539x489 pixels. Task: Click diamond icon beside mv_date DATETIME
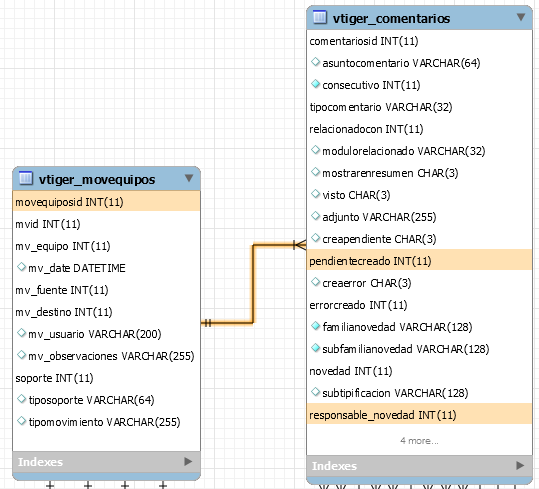(x=22, y=266)
